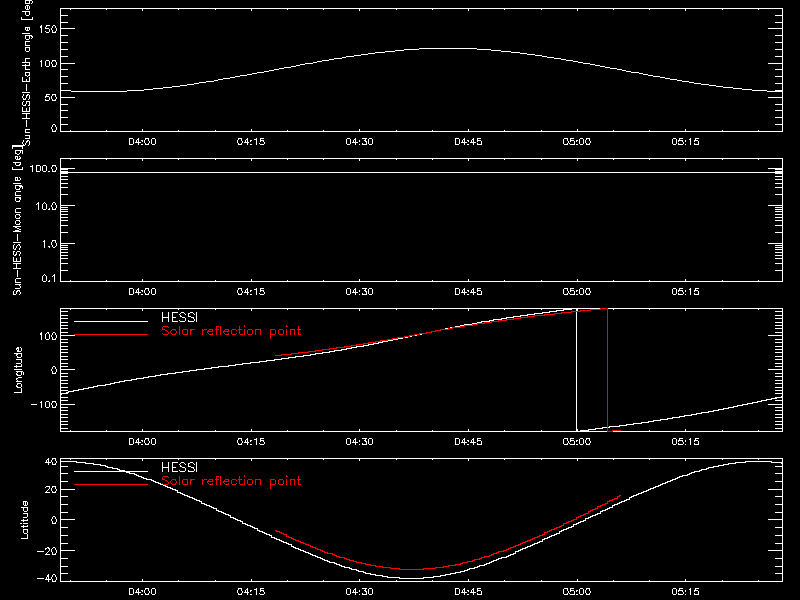Image resolution: width=800 pixels, height=600 pixels.
Task: Select the Longitude axis title
Action: tap(18, 370)
